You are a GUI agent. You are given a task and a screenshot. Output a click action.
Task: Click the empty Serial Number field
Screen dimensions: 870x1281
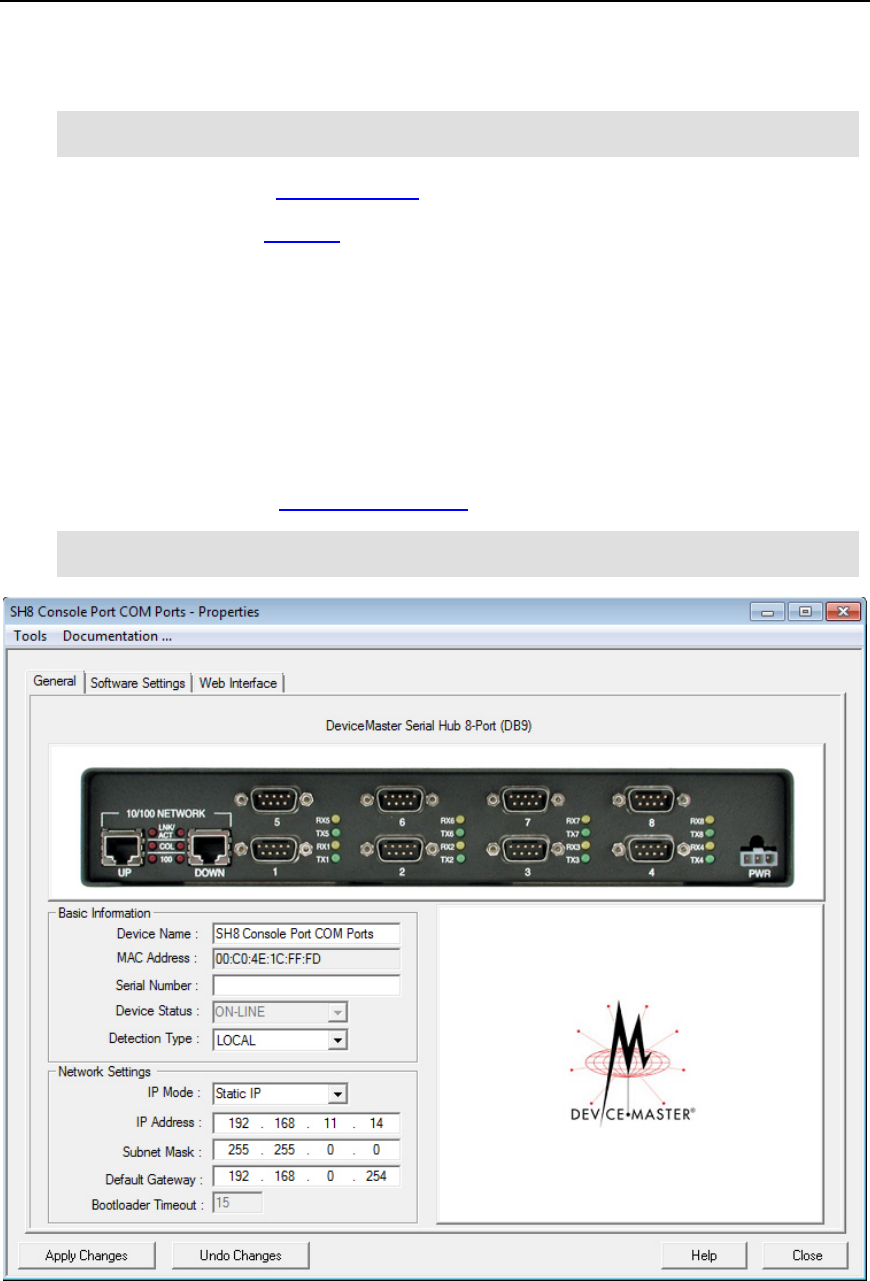point(306,986)
